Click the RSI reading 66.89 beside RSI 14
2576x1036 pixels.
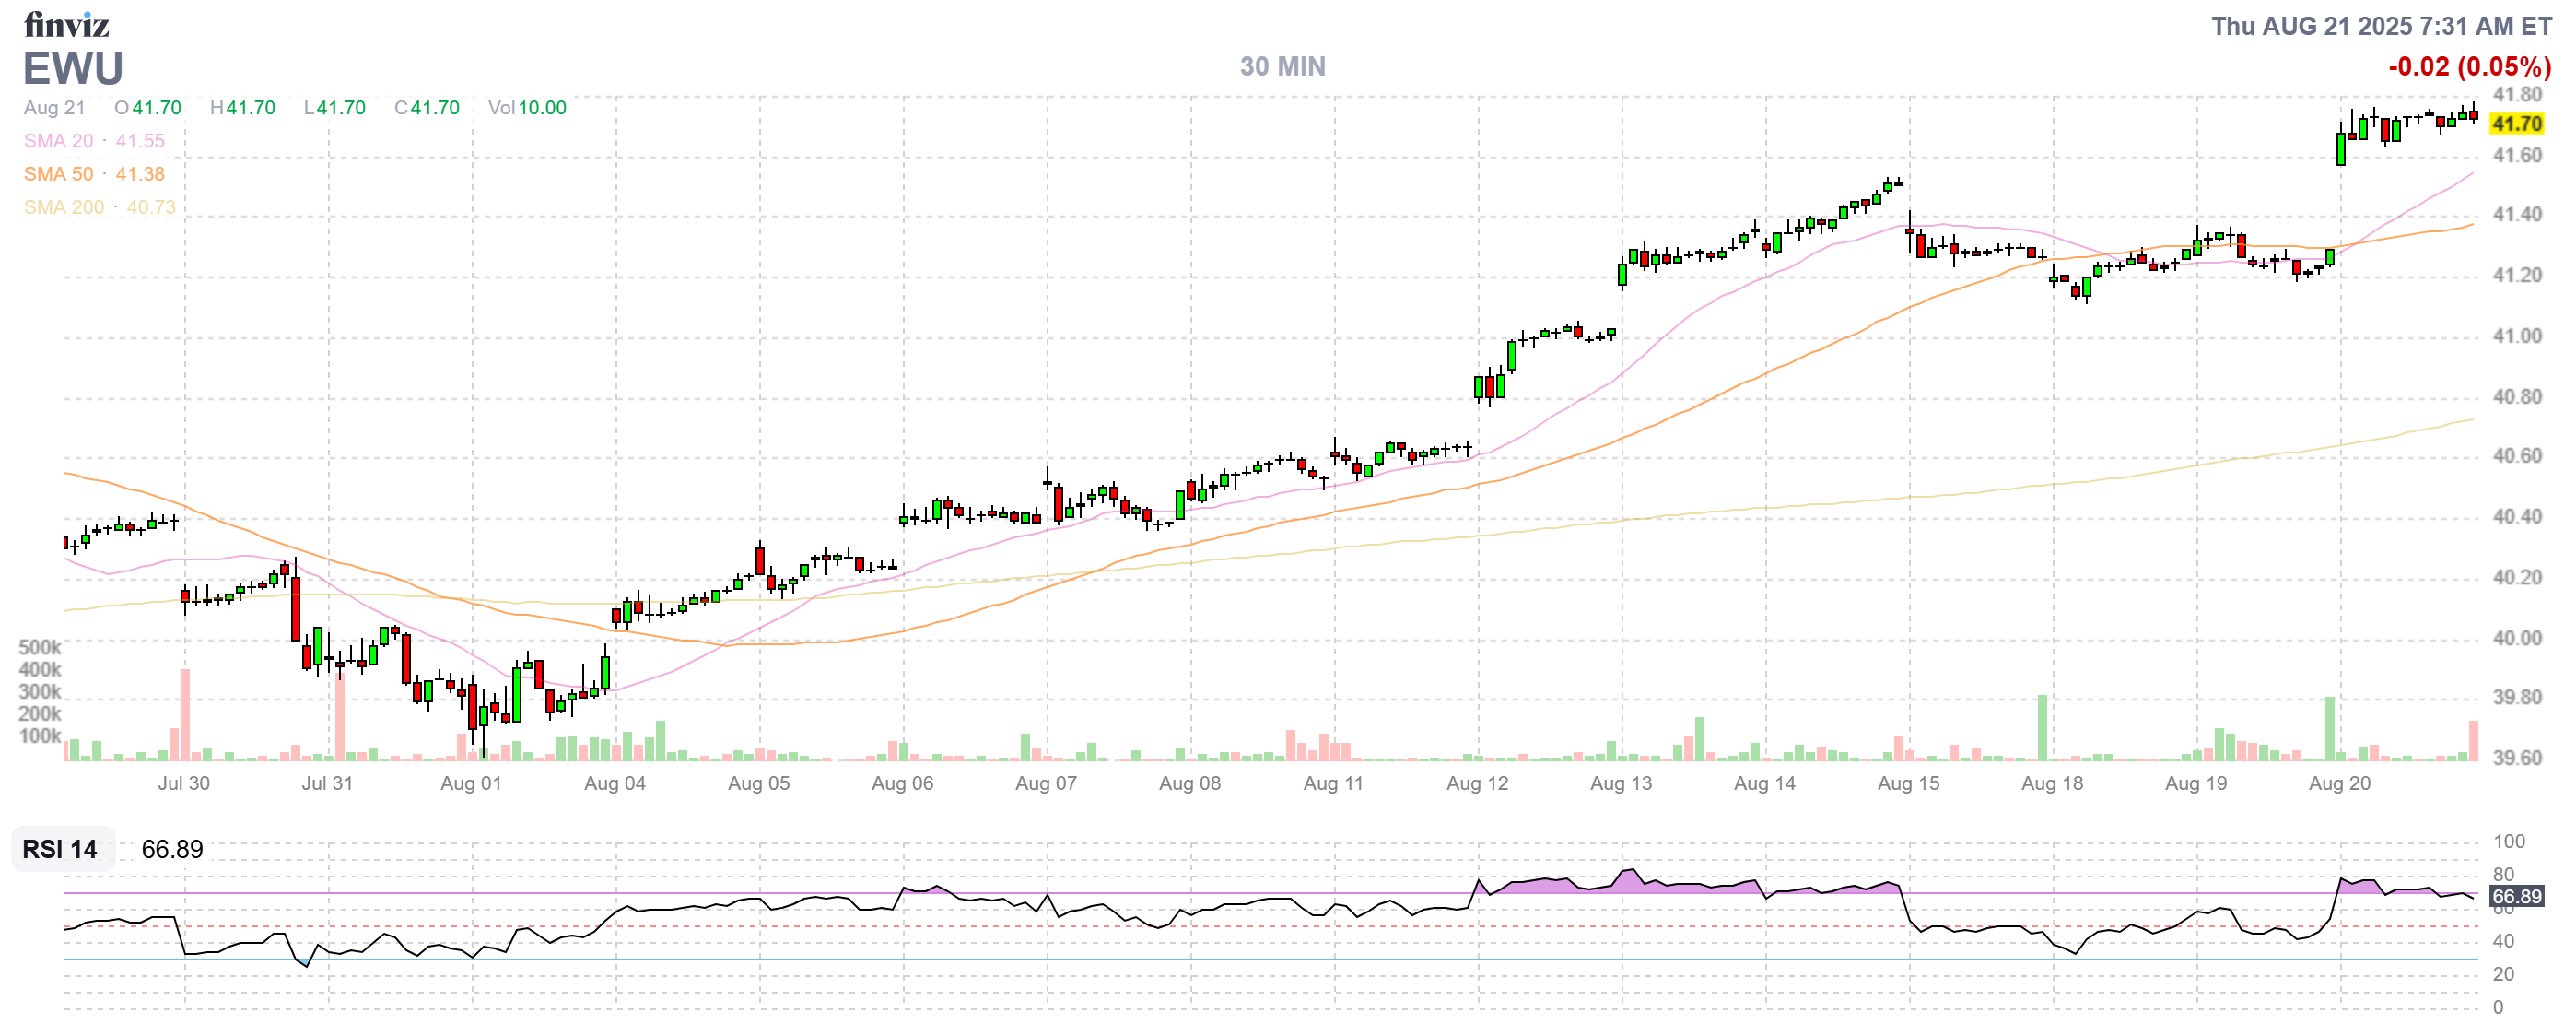[172, 849]
